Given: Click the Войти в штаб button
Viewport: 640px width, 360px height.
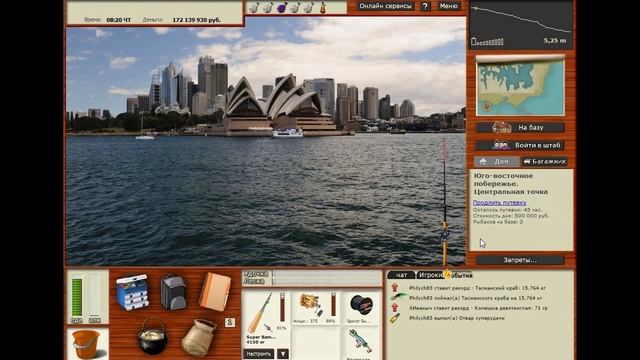Looking at the screenshot, I should (520, 145).
